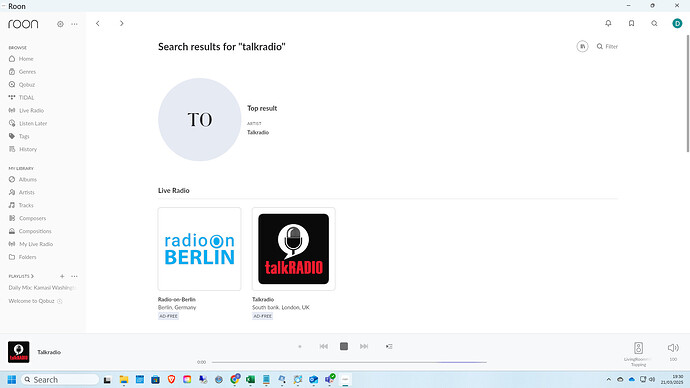
Task: Click the Filter search field
Action: (x=607, y=46)
